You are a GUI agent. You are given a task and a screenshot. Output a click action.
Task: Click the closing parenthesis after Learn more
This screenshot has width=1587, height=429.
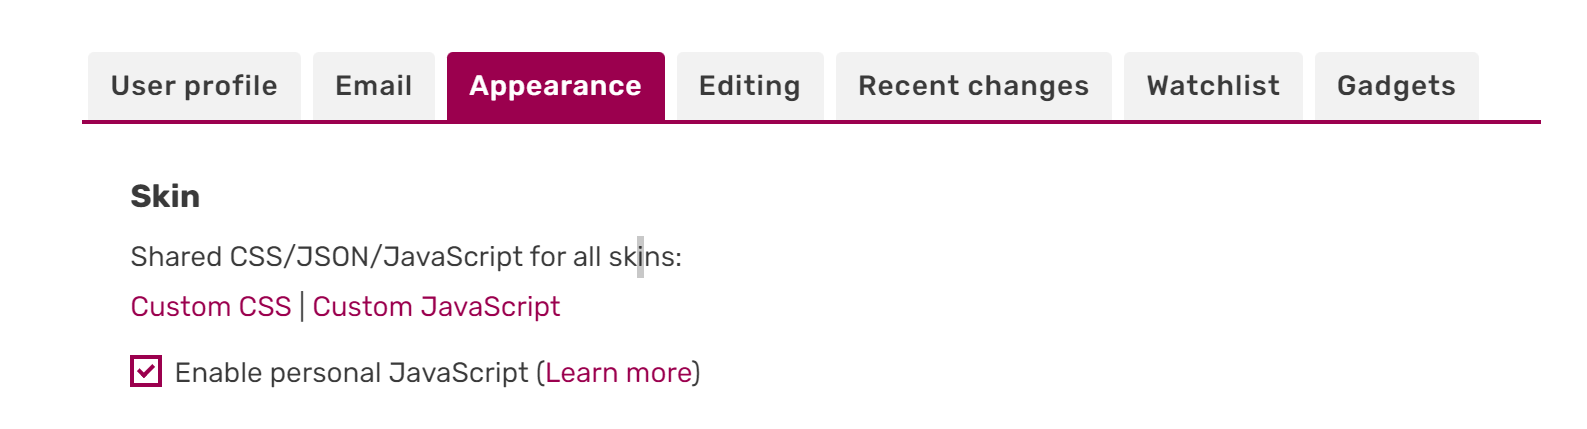(697, 373)
